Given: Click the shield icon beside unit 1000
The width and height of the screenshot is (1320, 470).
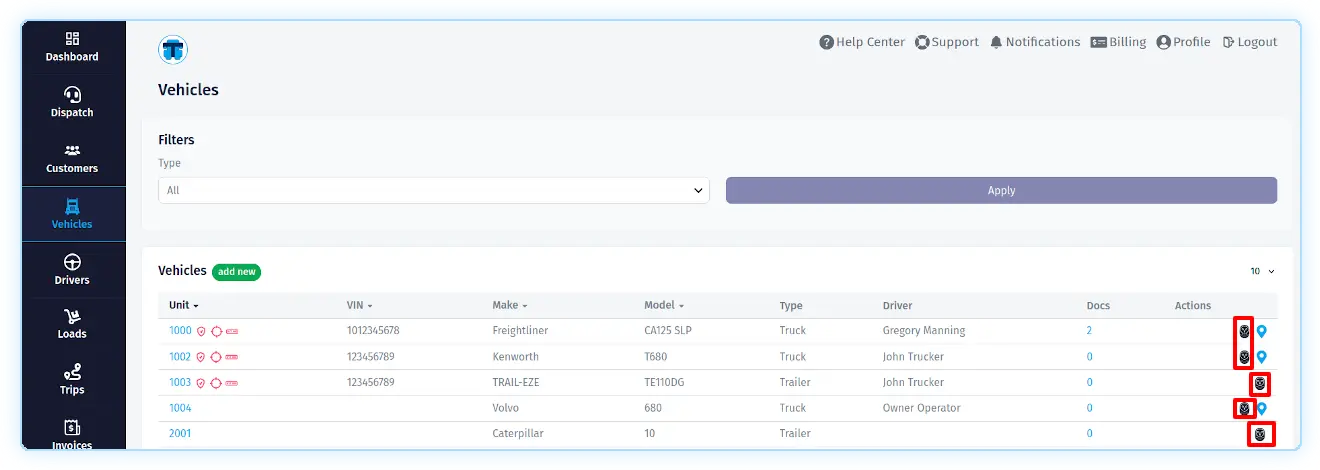Looking at the screenshot, I should click(x=200, y=331).
